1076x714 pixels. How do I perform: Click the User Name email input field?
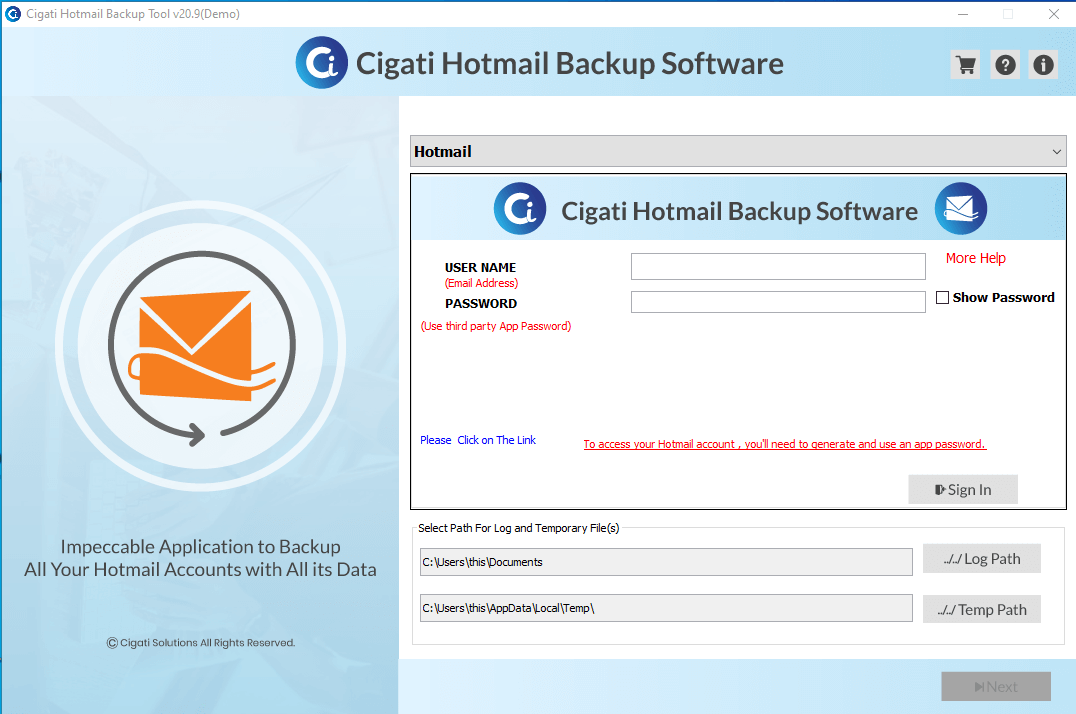coord(778,266)
